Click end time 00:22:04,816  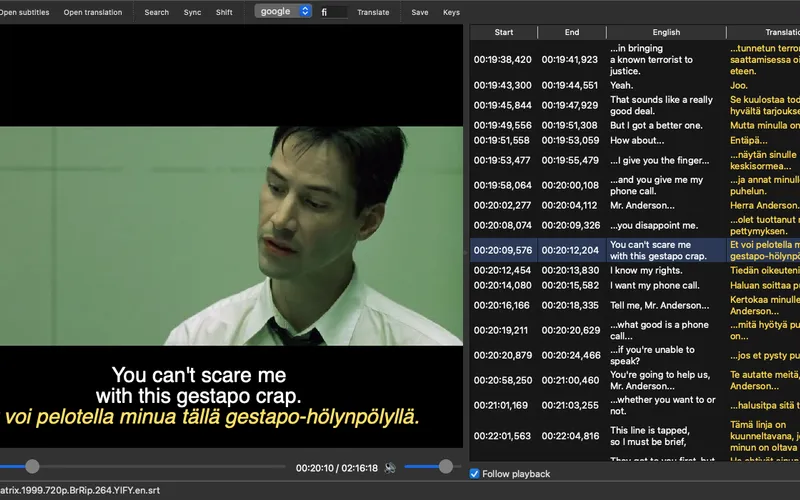point(570,436)
